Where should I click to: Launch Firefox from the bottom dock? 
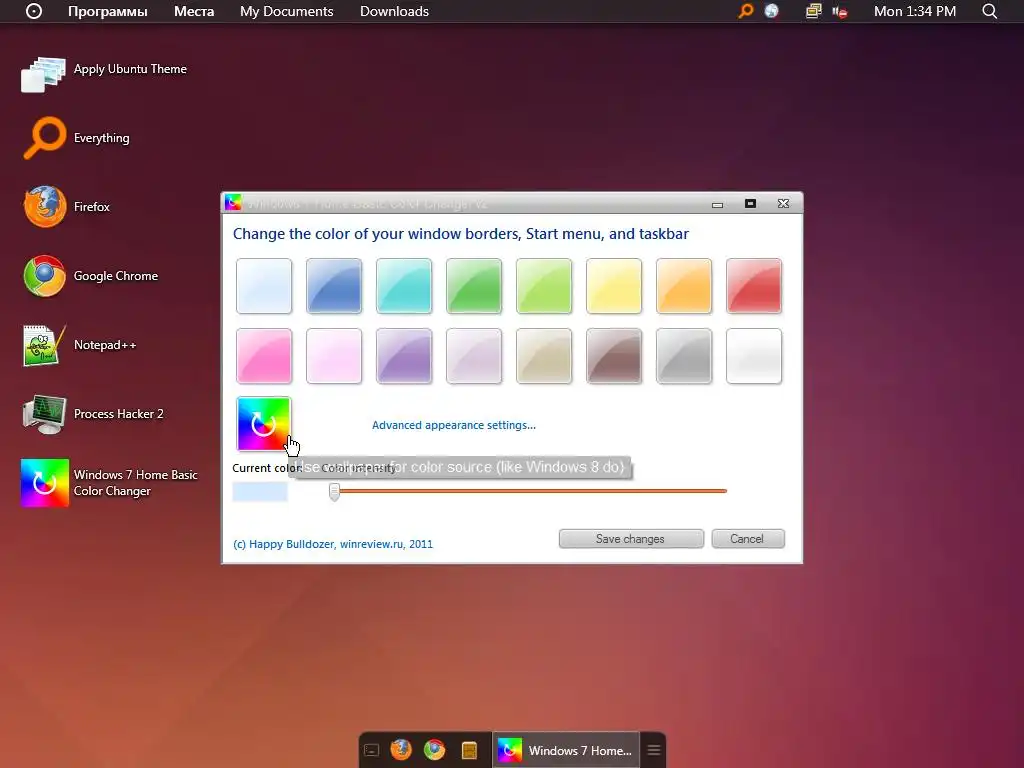[x=401, y=750]
